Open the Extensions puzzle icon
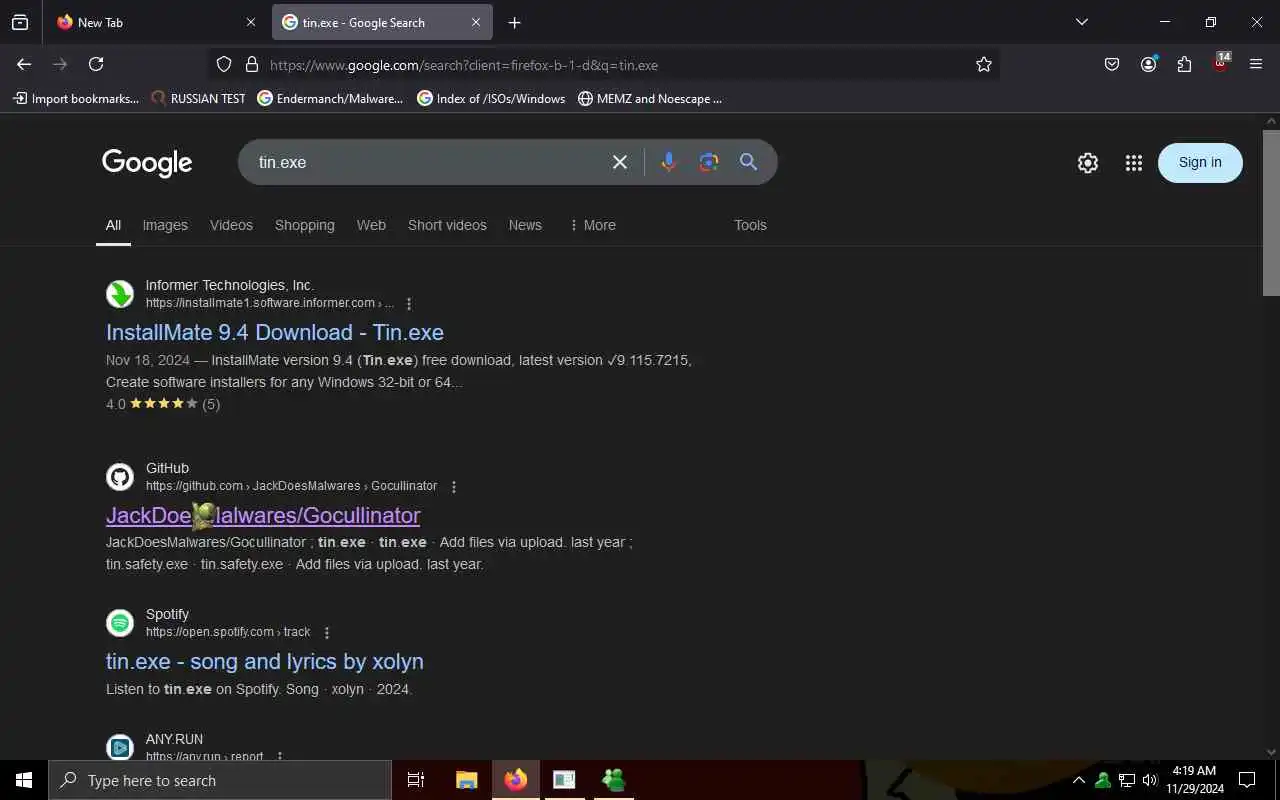 pos(1184,64)
